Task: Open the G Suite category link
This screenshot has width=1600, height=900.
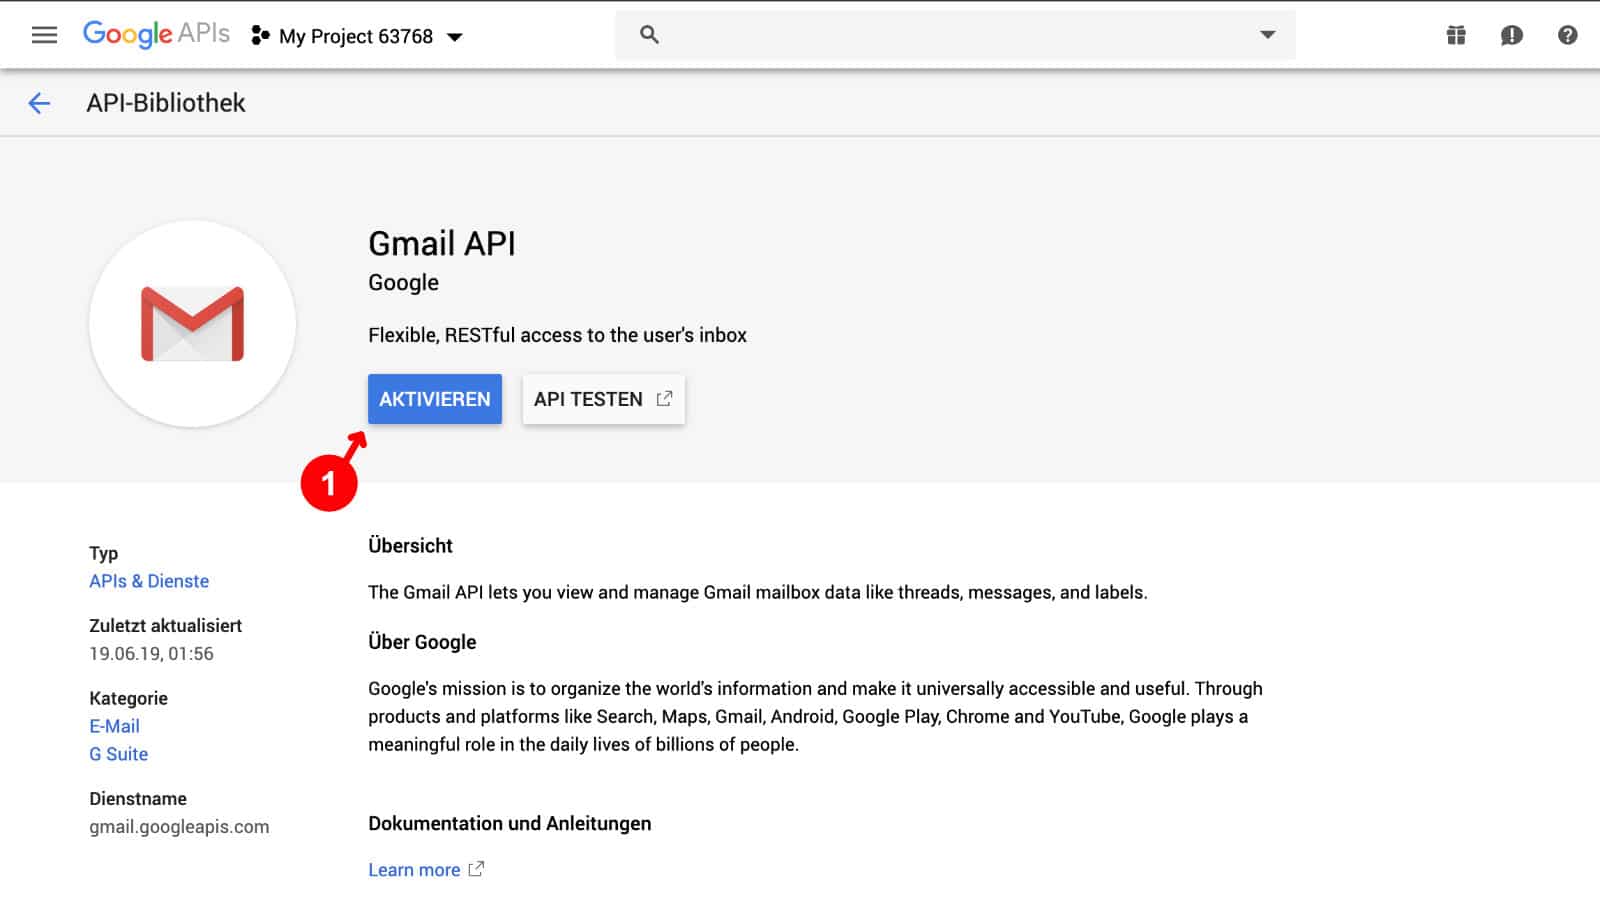Action: (118, 754)
